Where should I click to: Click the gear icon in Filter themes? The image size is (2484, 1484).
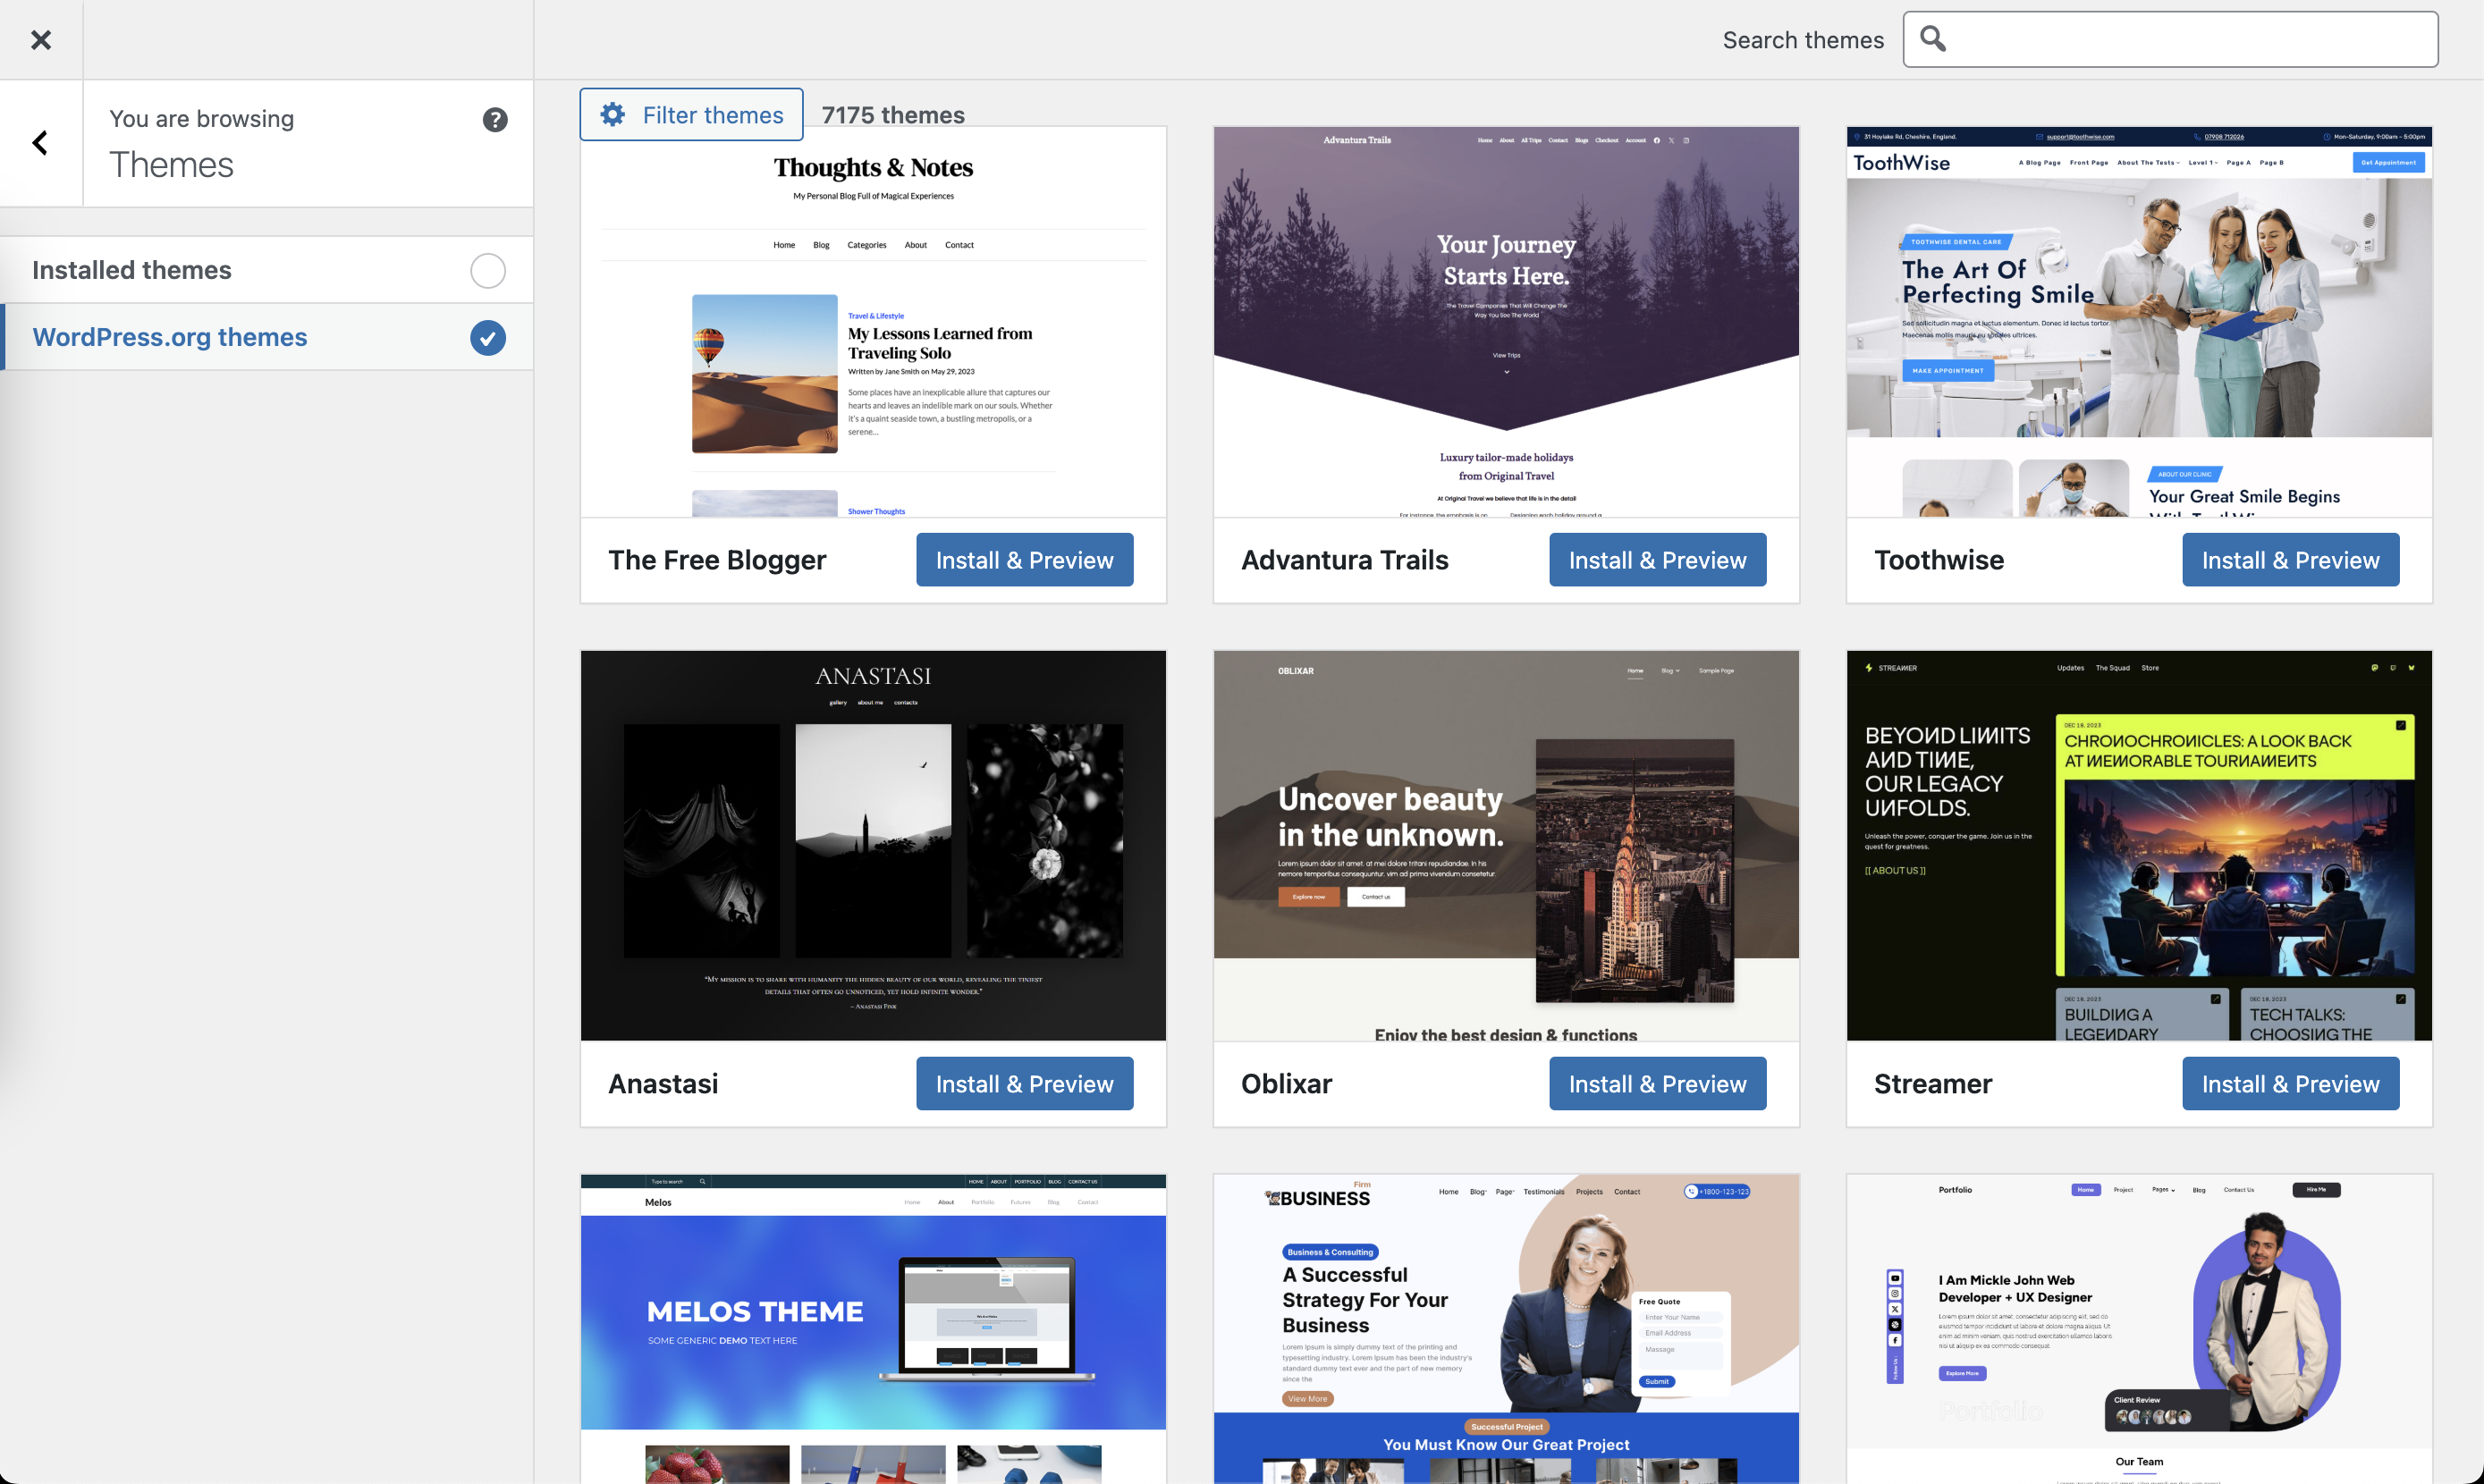click(x=613, y=115)
